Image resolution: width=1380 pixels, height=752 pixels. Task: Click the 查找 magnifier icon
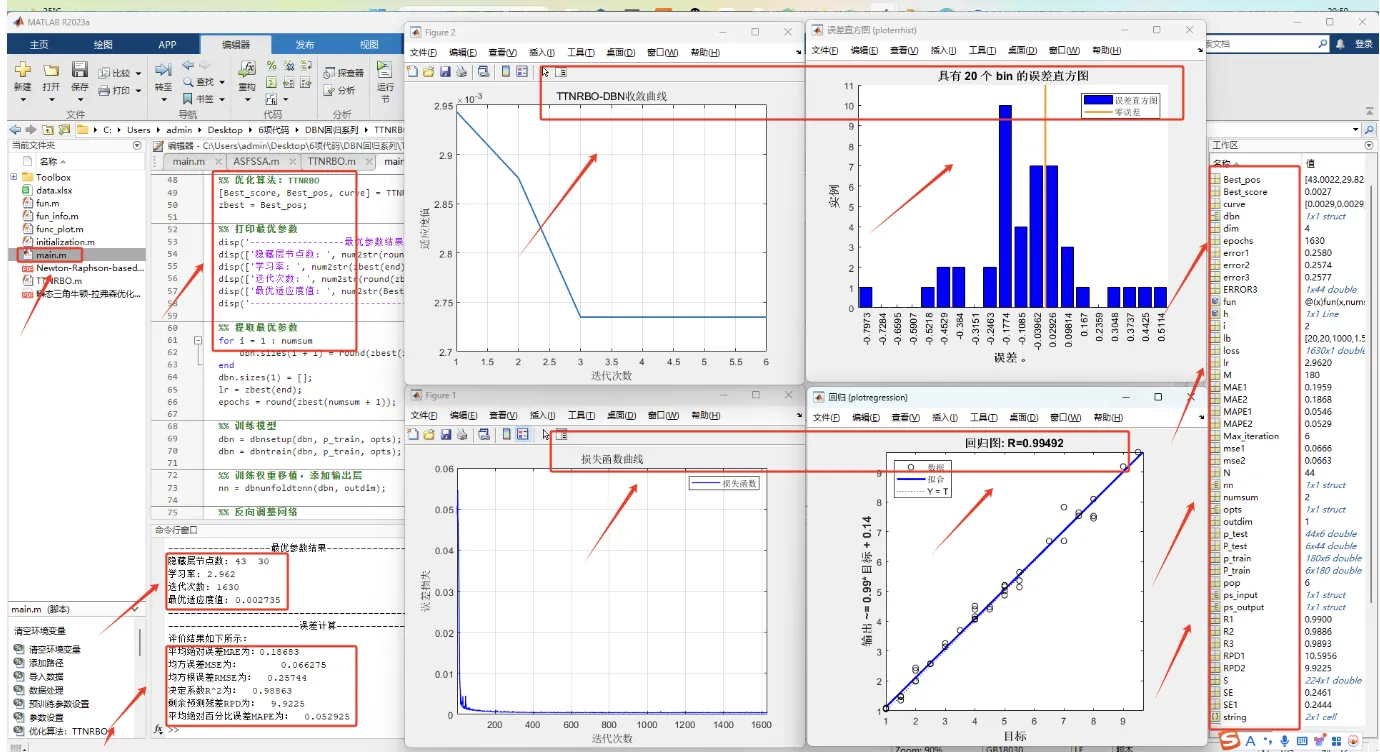(x=188, y=82)
